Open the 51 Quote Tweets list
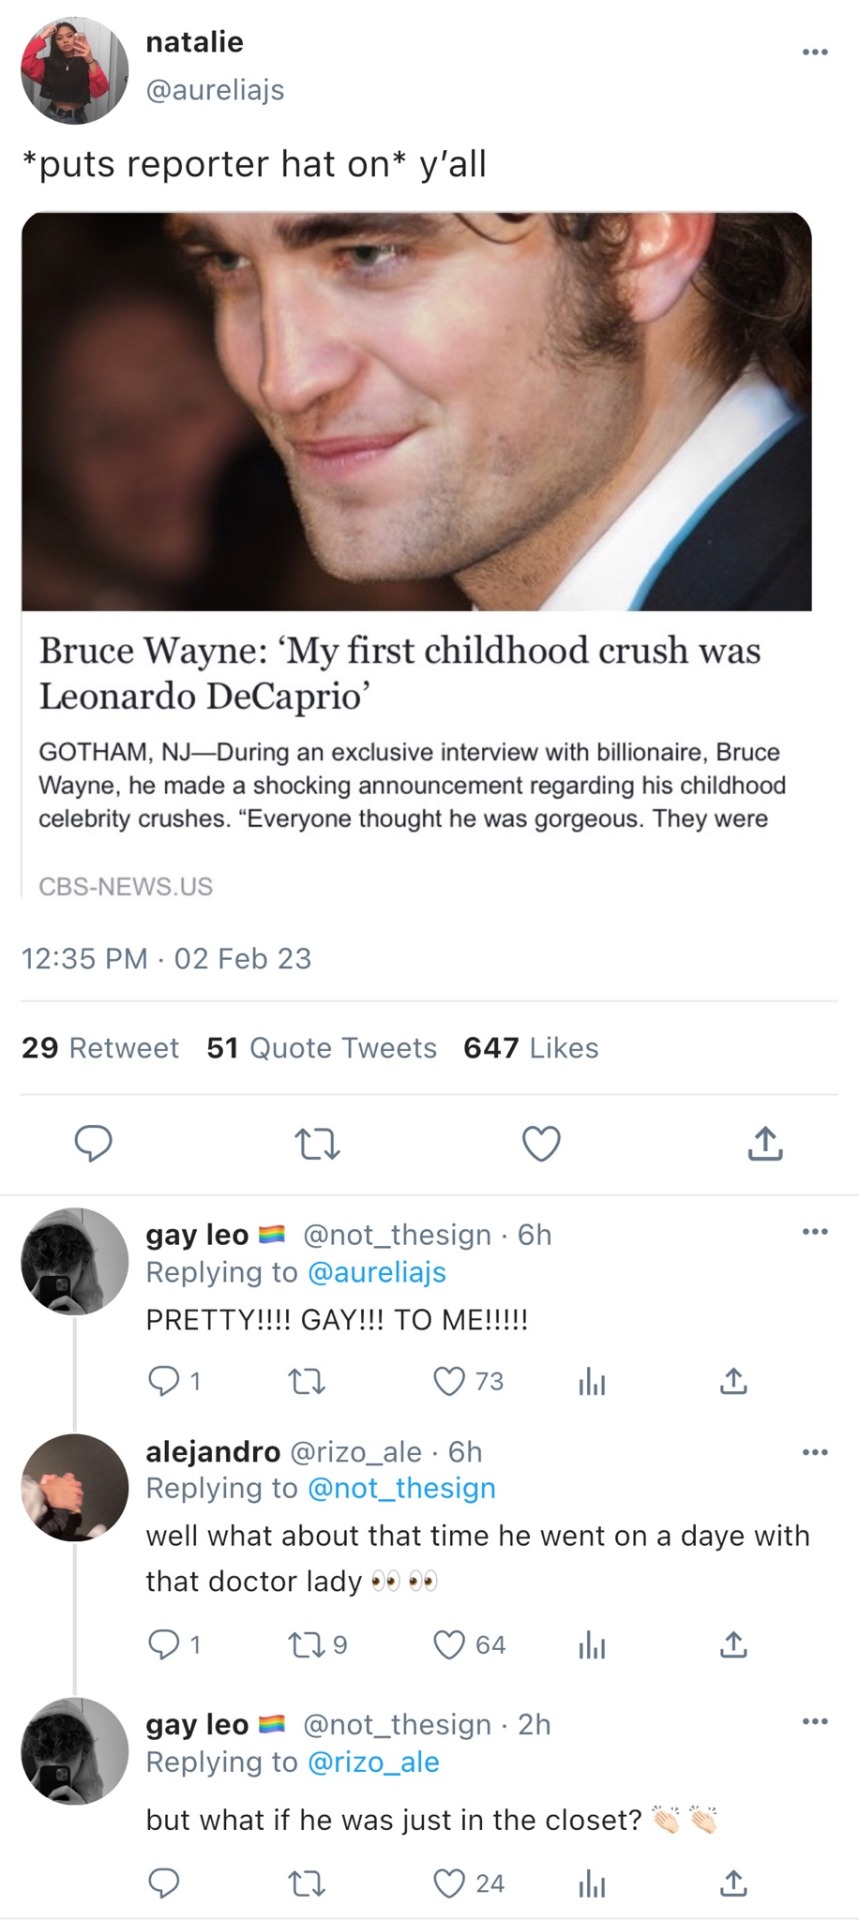The height and width of the screenshot is (1920, 859). (x=322, y=1048)
